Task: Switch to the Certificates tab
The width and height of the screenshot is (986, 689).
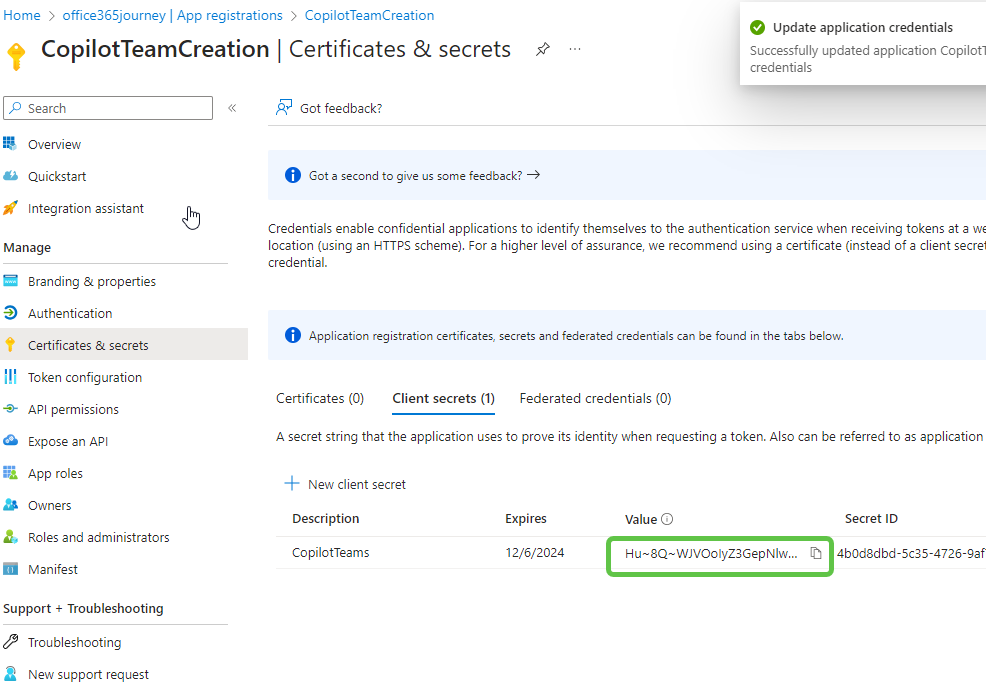Action: 319,398
